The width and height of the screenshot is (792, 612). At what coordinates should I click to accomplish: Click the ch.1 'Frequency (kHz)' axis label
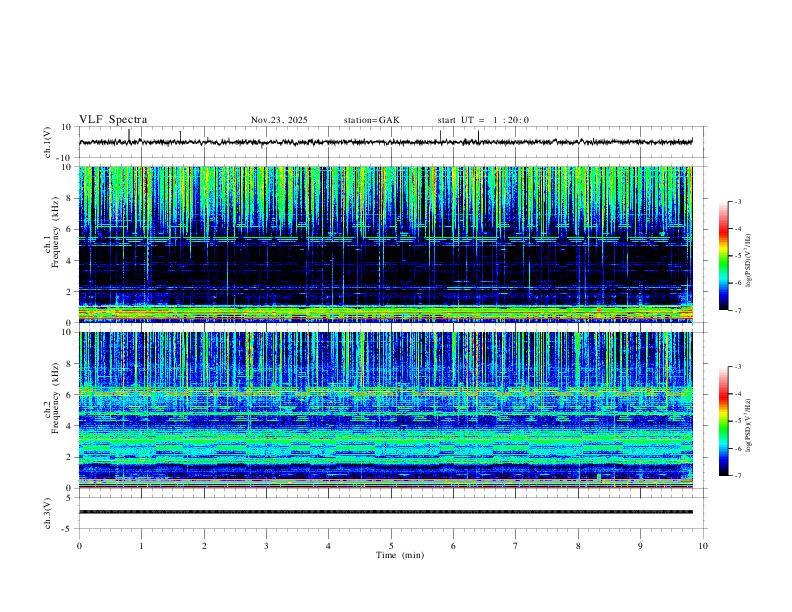click(x=55, y=230)
